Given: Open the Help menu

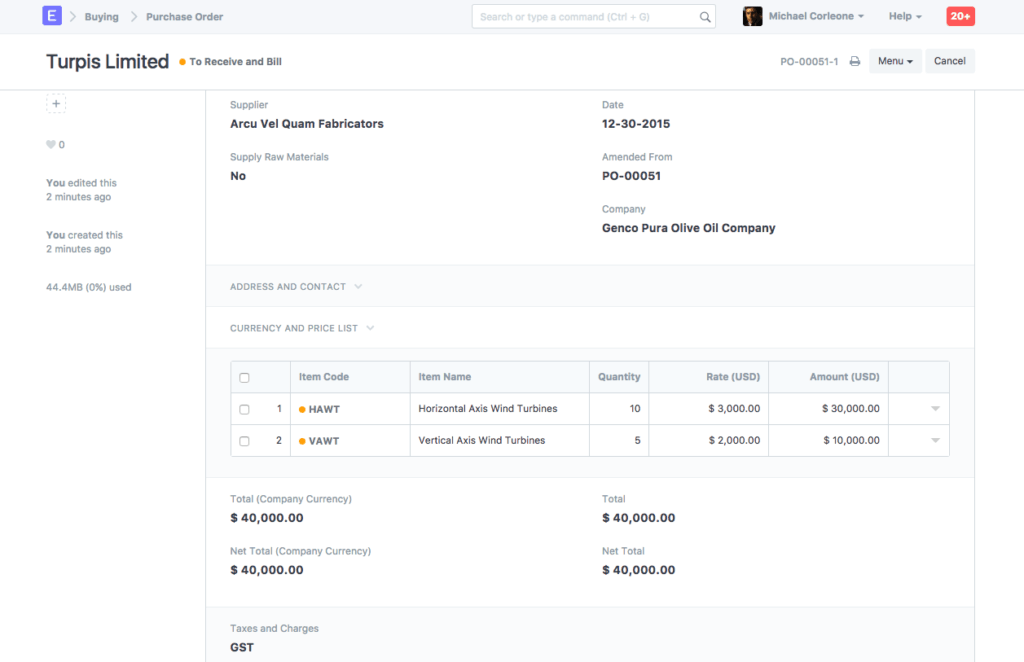Looking at the screenshot, I should click(900, 16).
